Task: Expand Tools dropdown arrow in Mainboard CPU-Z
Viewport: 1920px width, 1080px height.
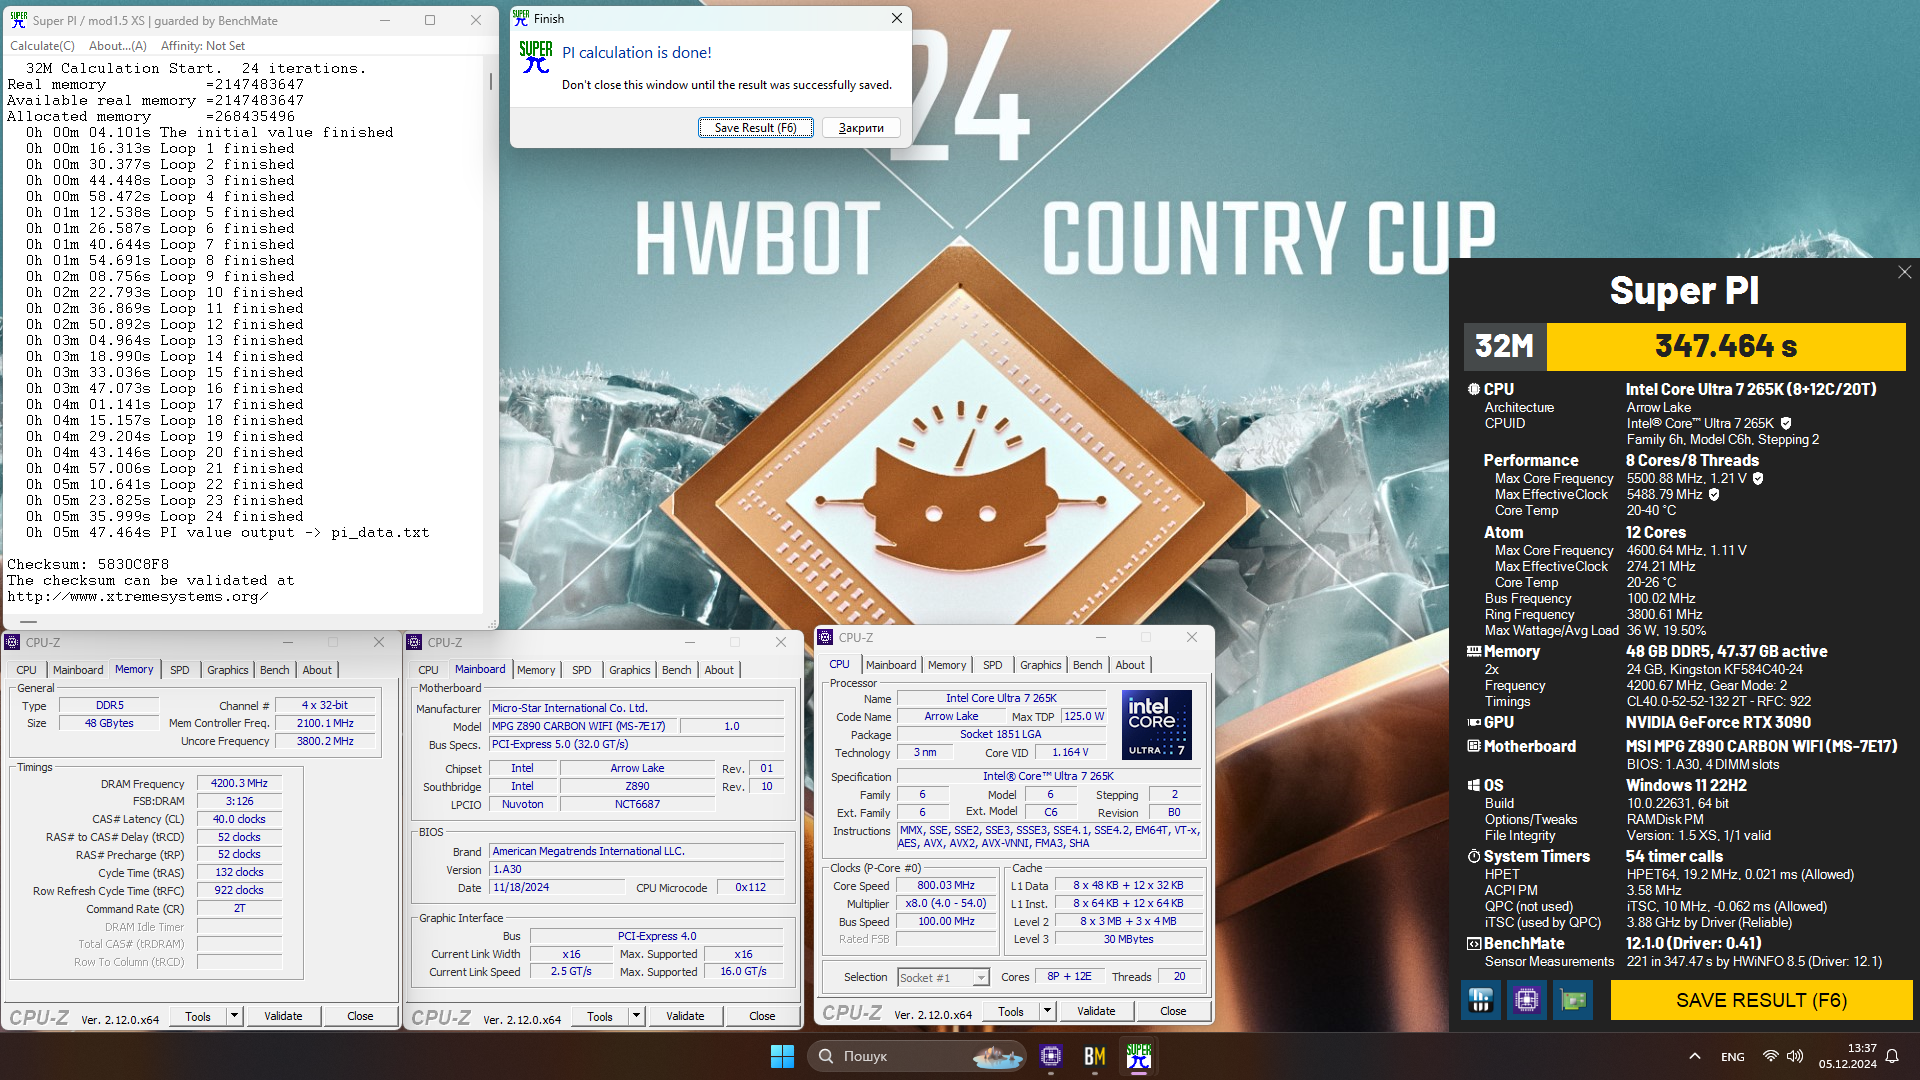Action: (x=636, y=1016)
